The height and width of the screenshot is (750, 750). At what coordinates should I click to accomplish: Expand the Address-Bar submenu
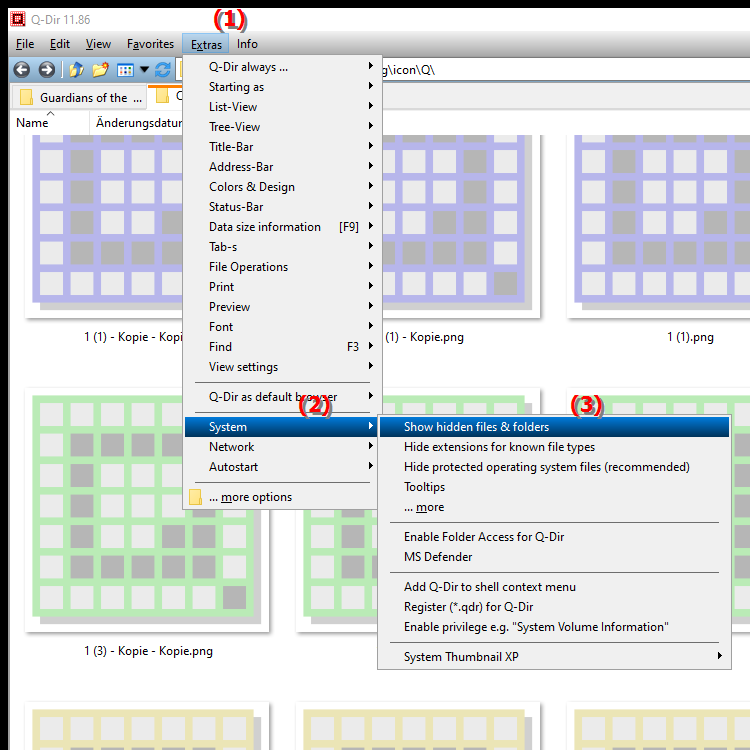click(282, 167)
